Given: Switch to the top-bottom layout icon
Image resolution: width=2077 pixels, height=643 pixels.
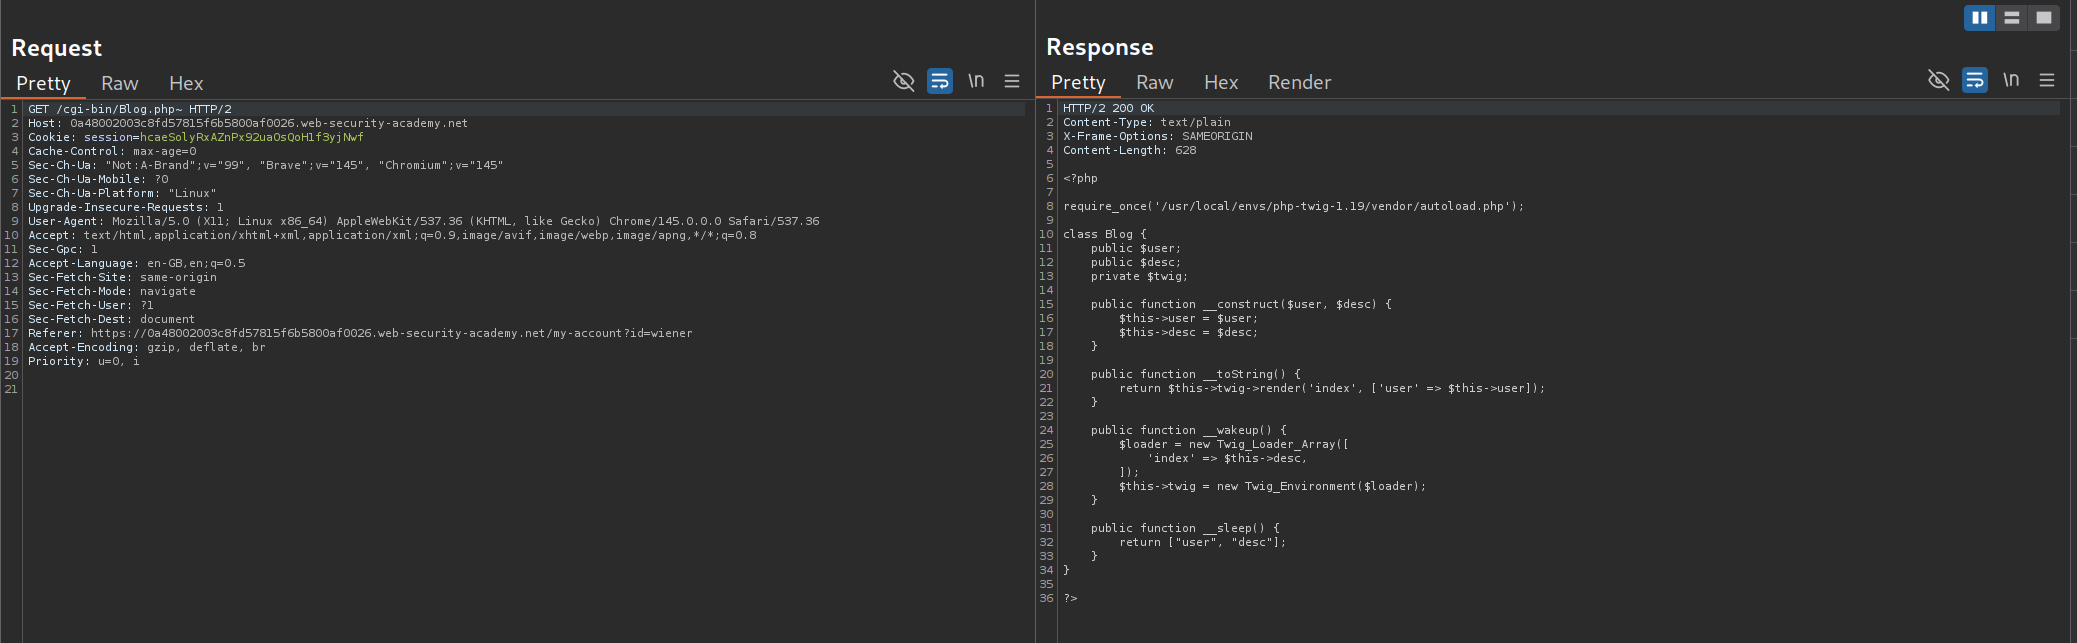Looking at the screenshot, I should [2012, 18].
